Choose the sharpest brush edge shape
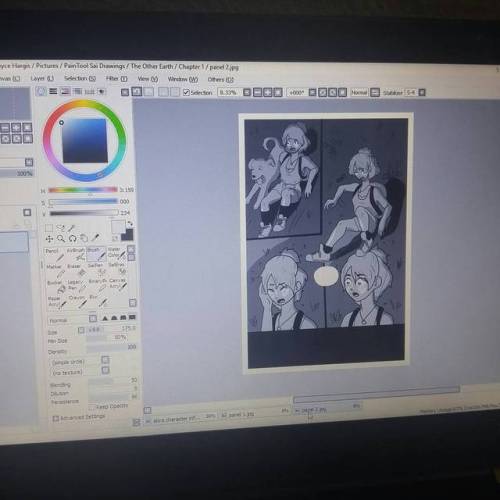Viewport: 500px width, 500px height. point(105,318)
